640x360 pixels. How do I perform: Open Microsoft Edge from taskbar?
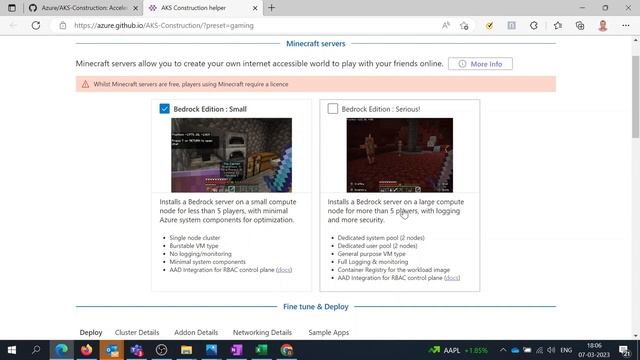pos(62,350)
